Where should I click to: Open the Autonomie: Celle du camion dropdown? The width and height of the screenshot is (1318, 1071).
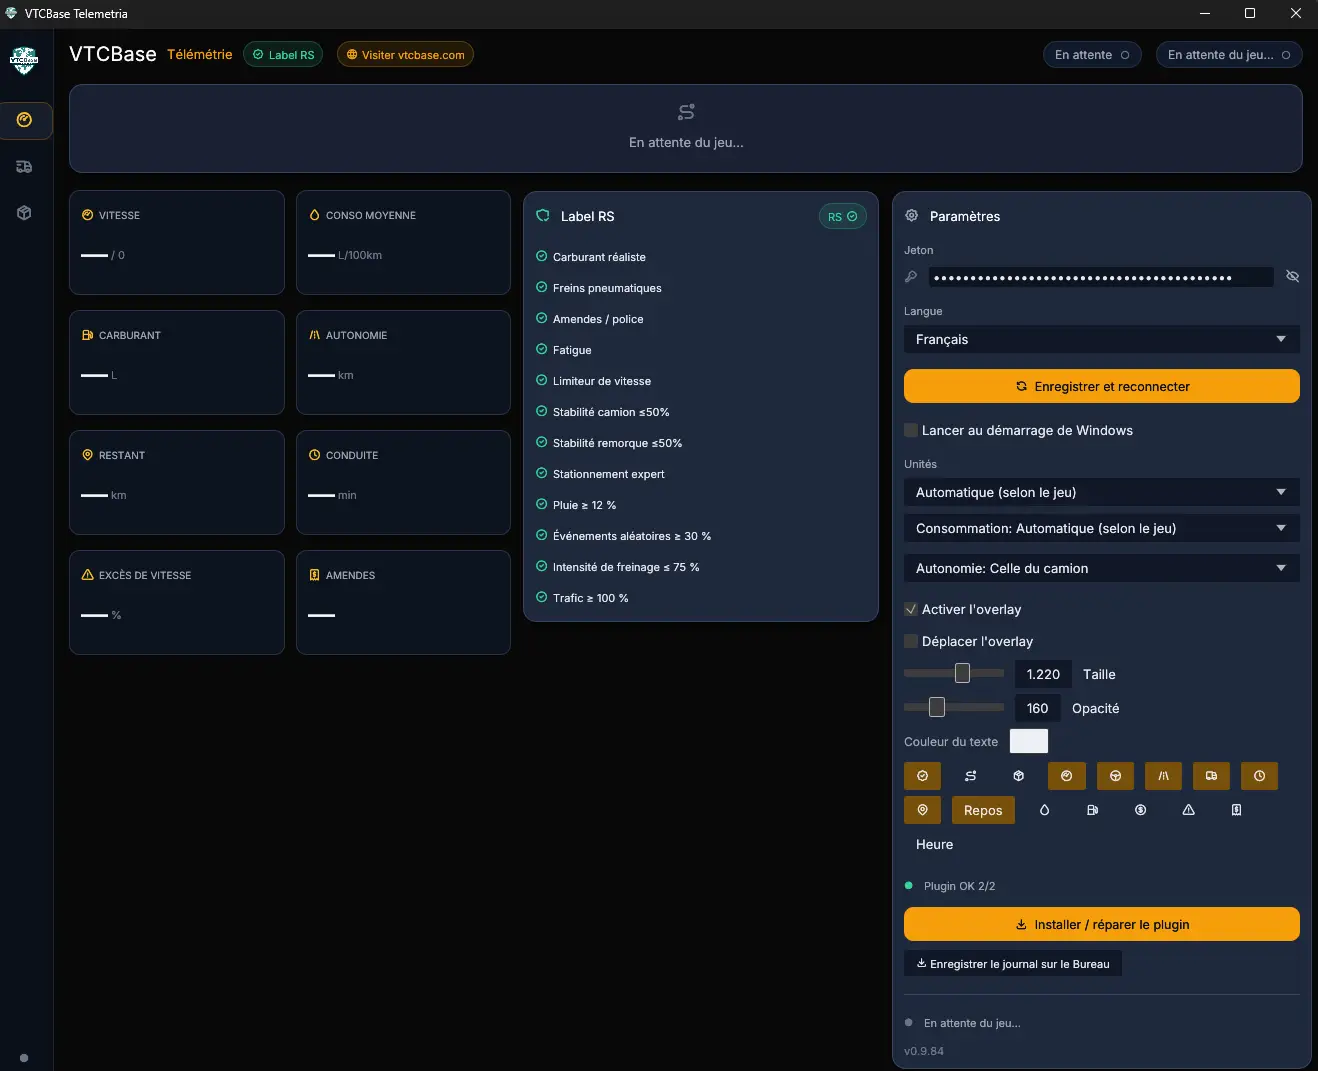coord(1102,568)
